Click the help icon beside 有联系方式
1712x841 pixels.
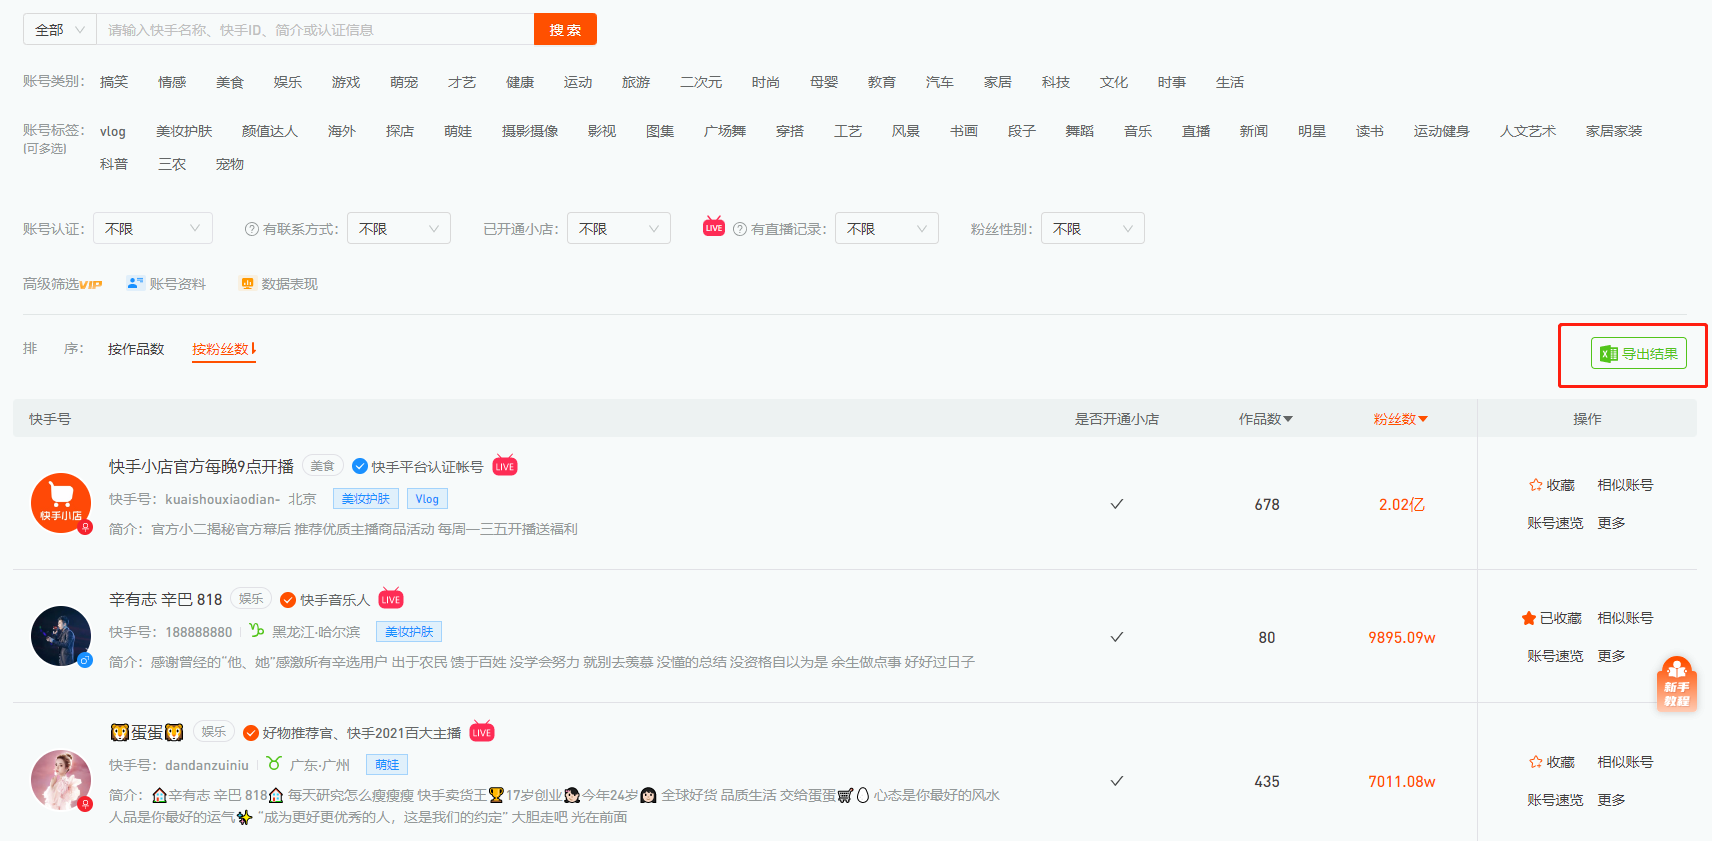pos(252,229)
